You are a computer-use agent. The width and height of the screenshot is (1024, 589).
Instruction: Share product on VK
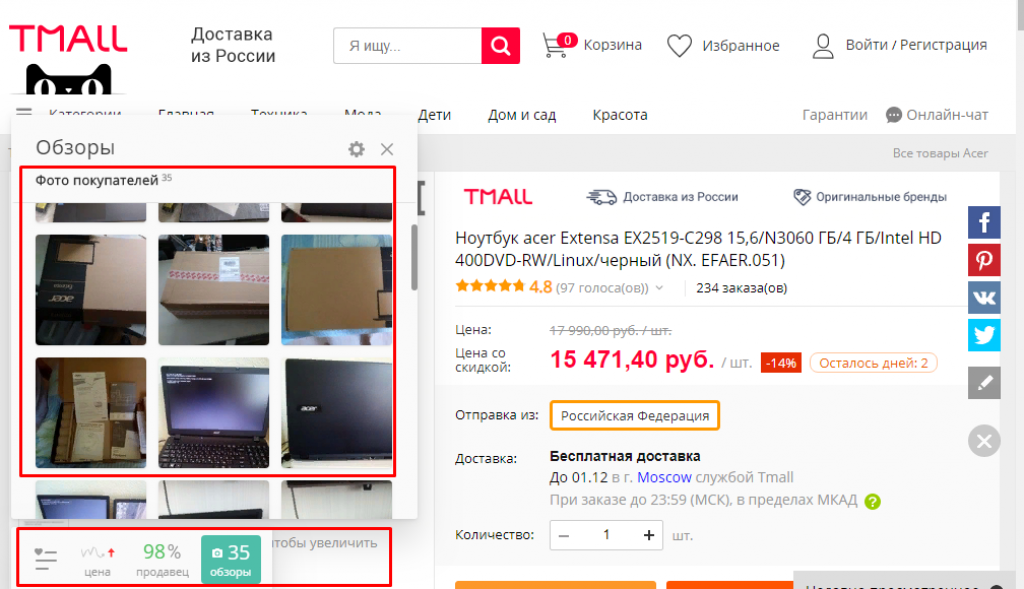983,297
